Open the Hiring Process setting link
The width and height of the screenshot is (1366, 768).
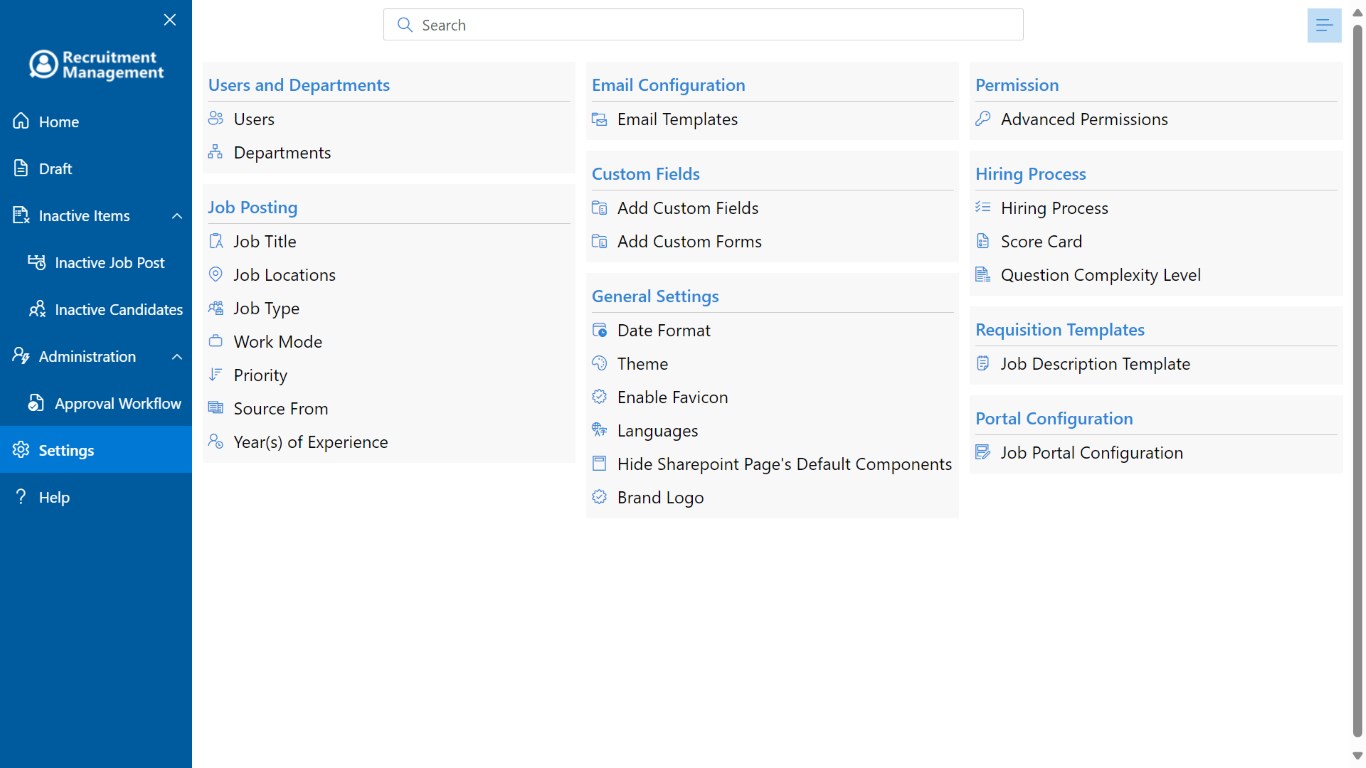pyautogui.click(x=1054, y=208)
